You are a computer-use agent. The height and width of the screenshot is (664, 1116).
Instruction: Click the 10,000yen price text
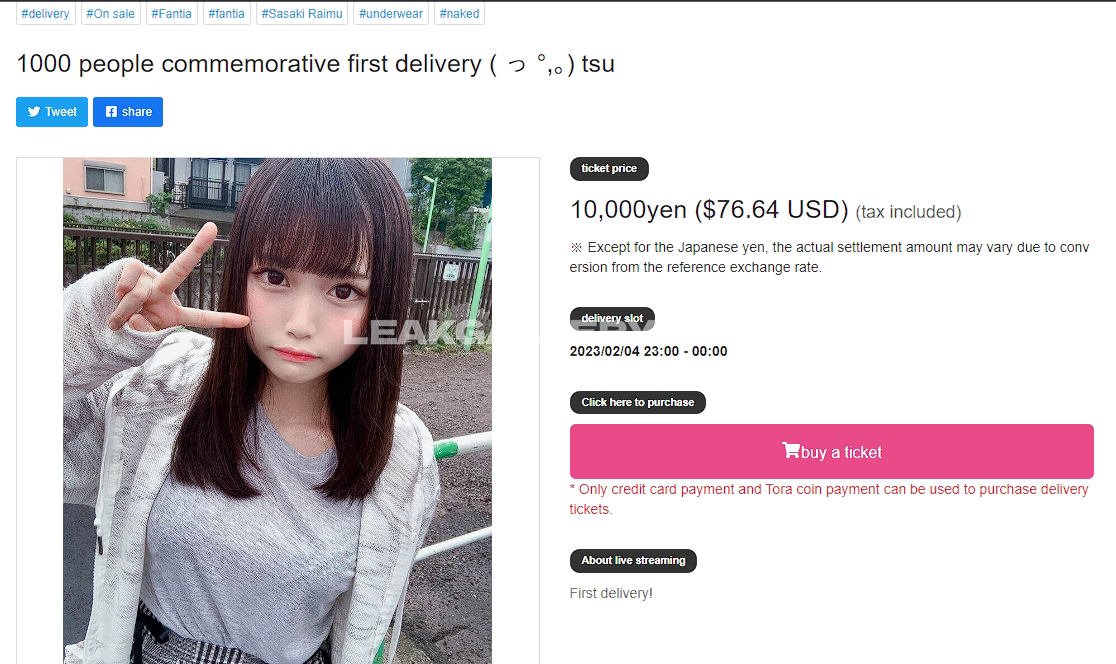click(x=628, y=210)
